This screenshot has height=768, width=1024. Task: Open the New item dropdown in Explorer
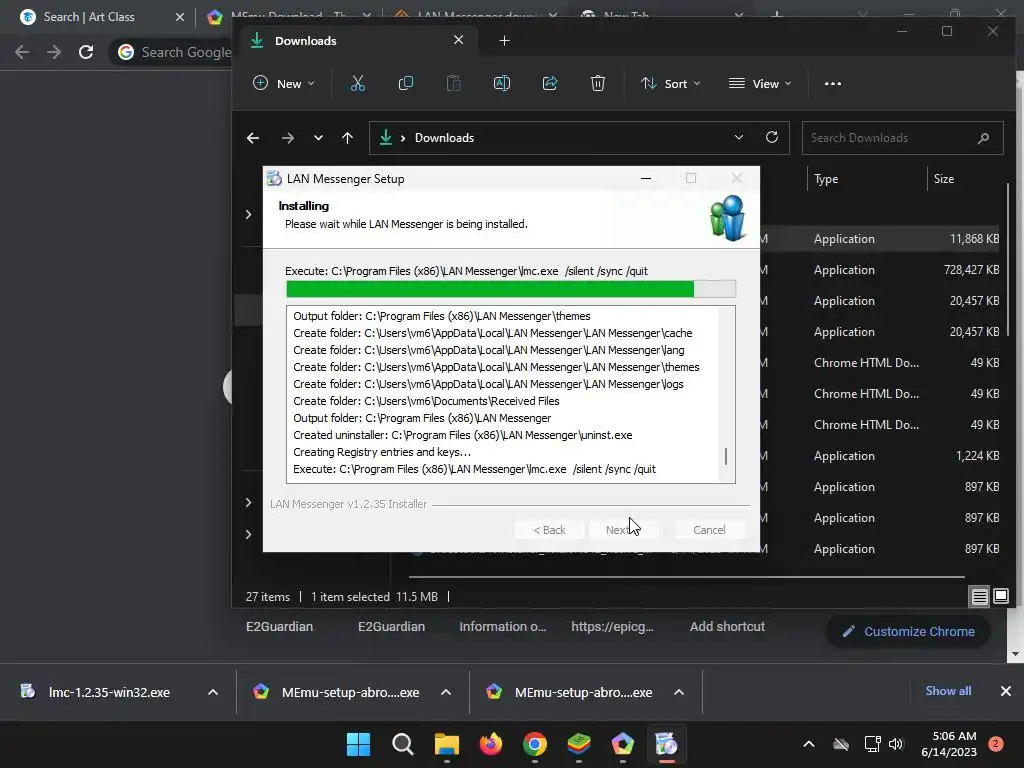(x=283, y=84)
